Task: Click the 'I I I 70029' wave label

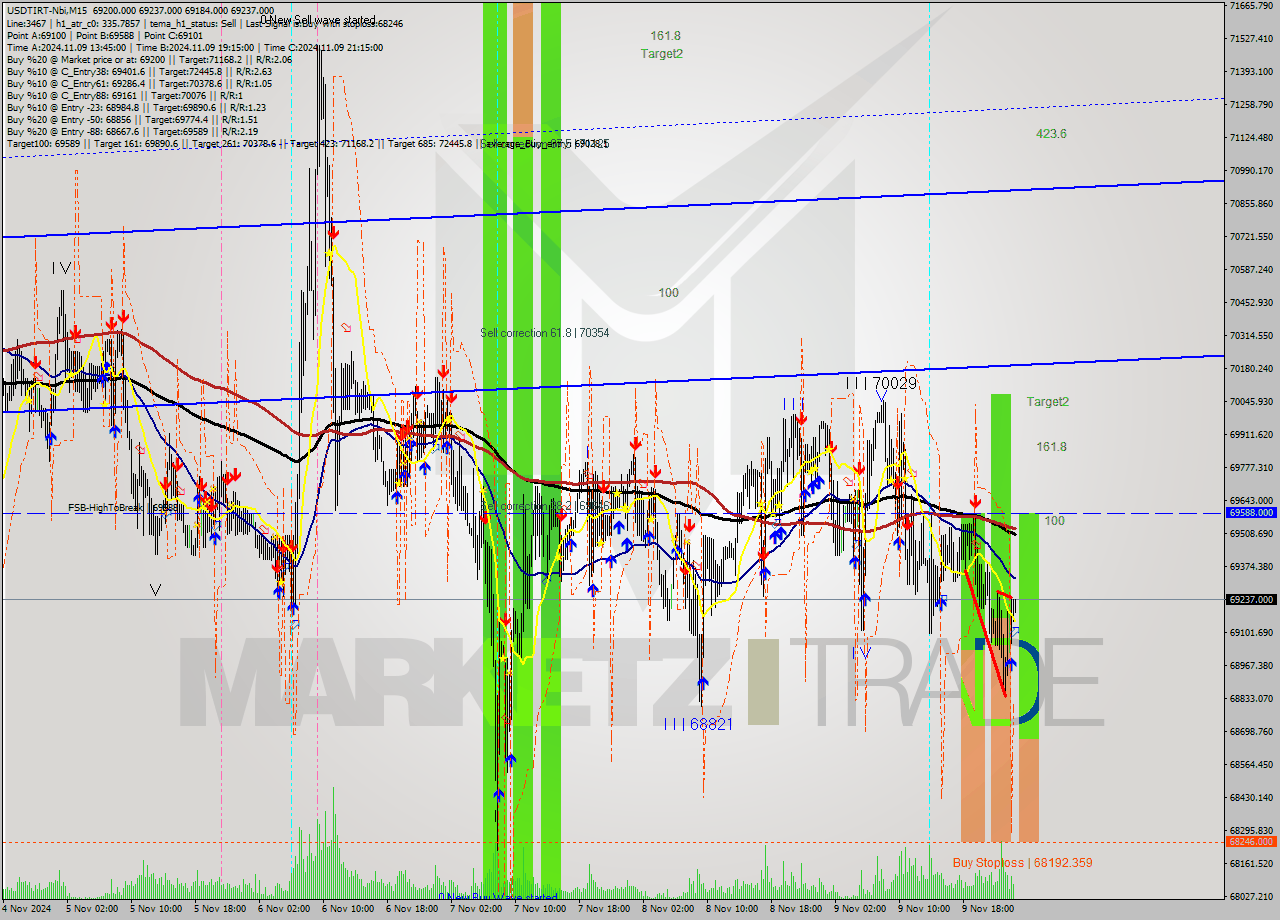Action: click(x=881, y=383)
